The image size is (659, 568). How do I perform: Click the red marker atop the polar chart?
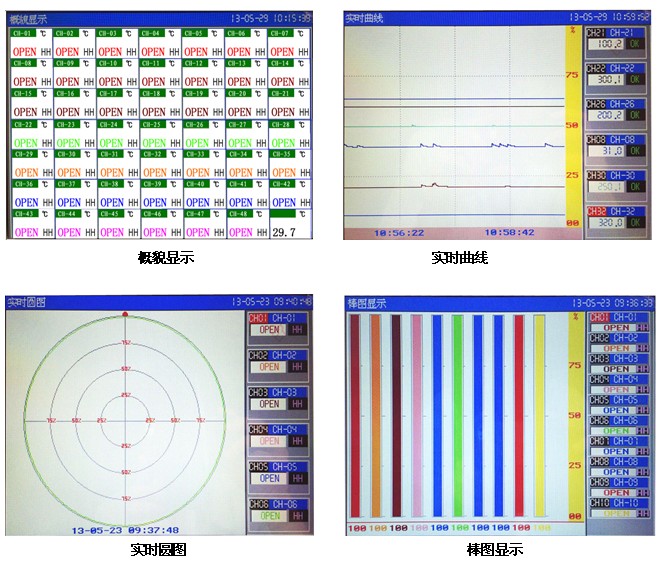tap(125, 314)
